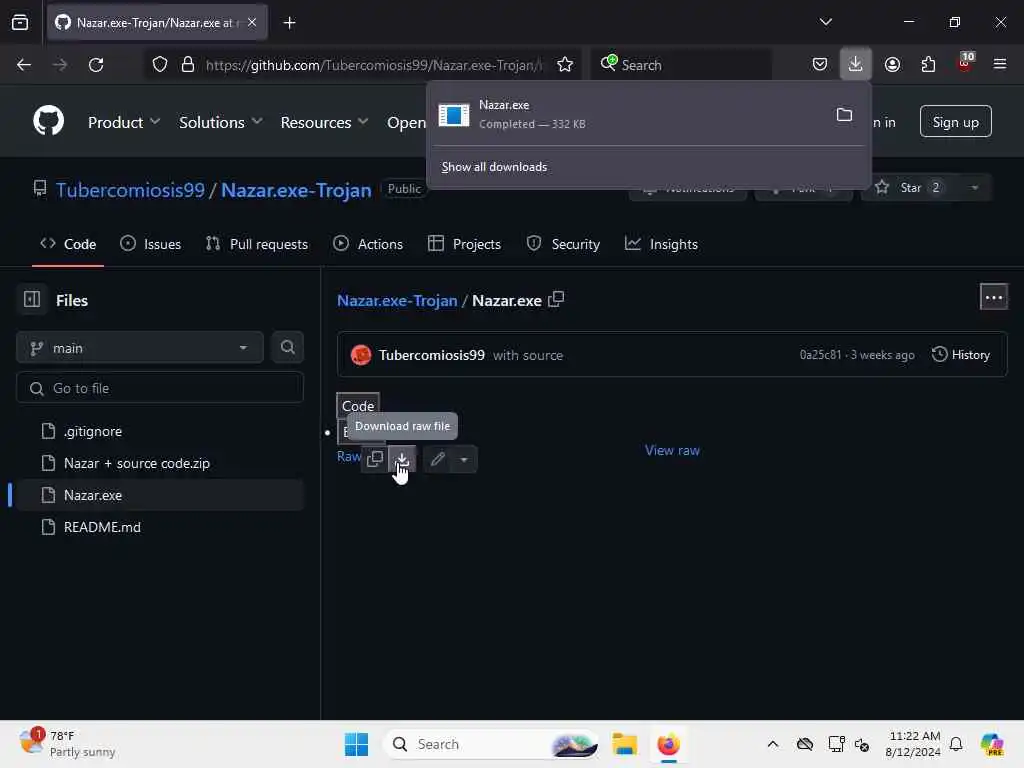Reload the current page

point(96,65)
